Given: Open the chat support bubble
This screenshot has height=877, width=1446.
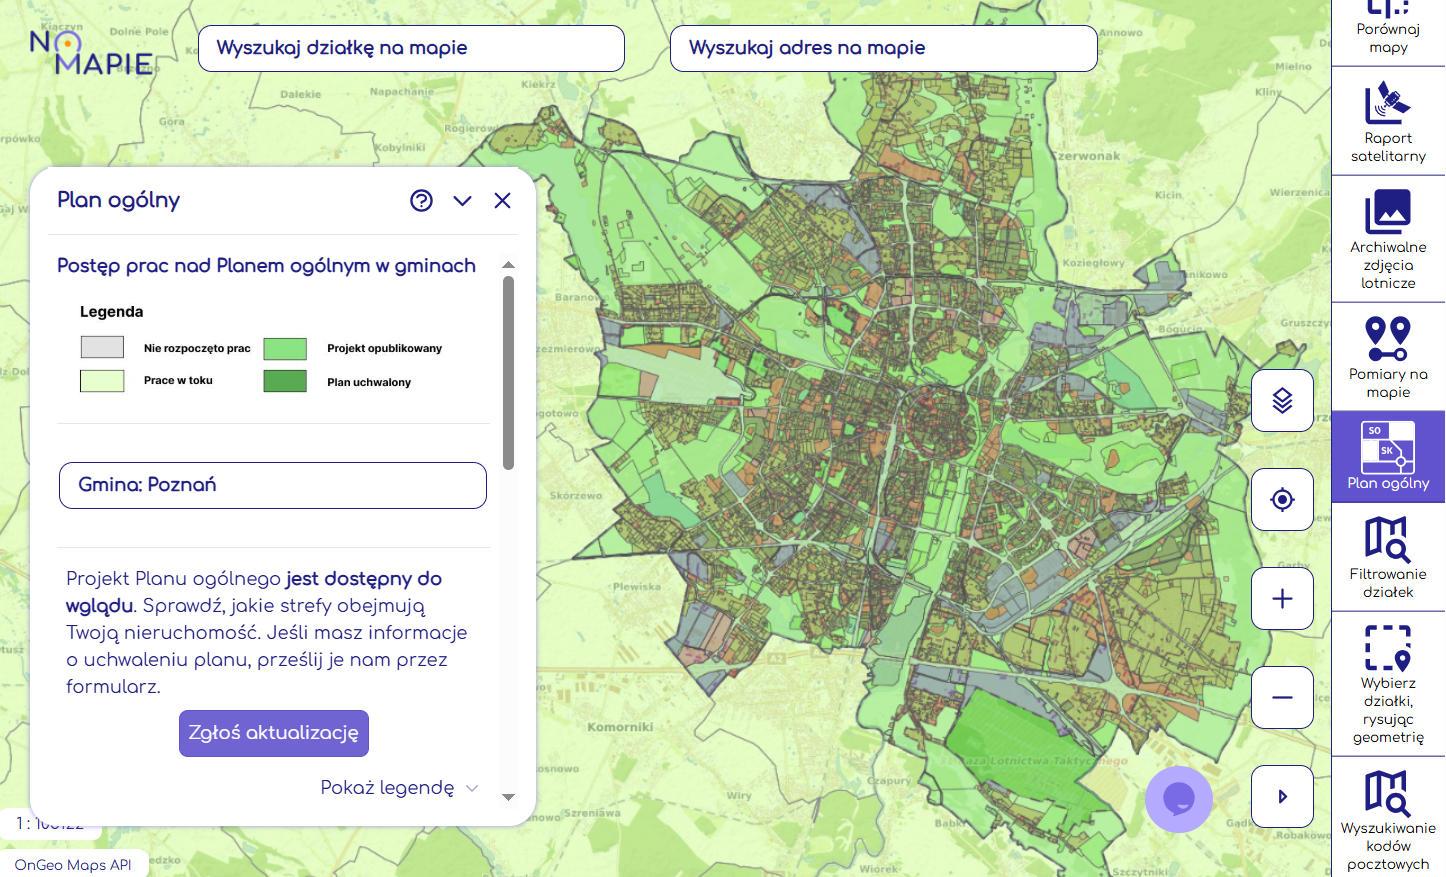Looking at the screenshot, I should pyautogui.click(x=1179, y=799).
